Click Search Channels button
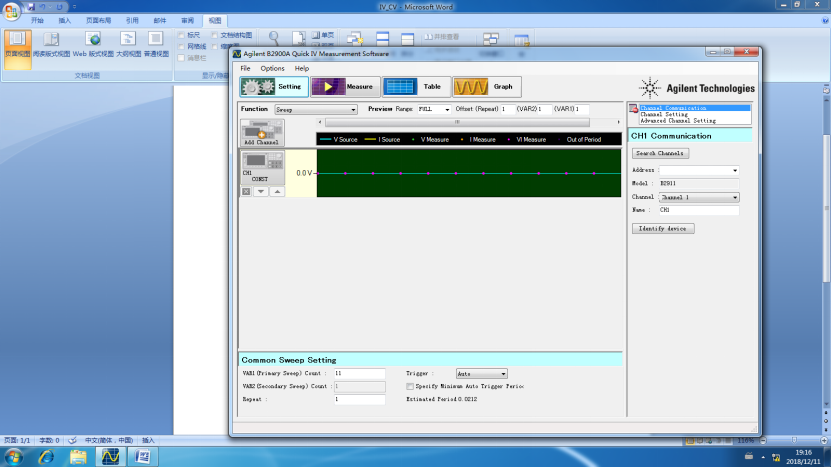This screenshot has width=831, height=468. pos(660,153)
